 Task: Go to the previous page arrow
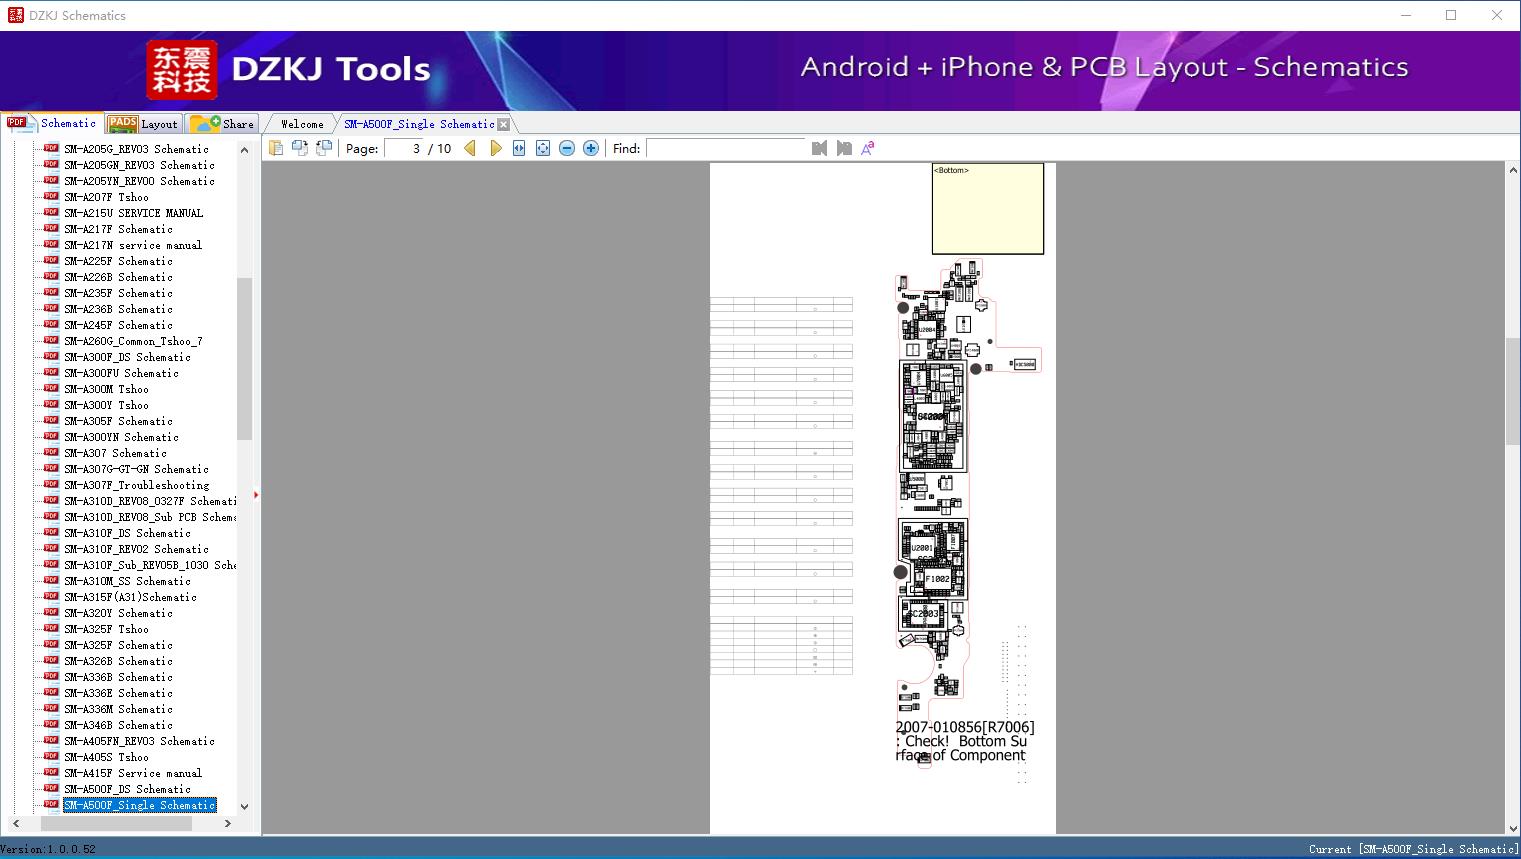click(x=470, y=148)
